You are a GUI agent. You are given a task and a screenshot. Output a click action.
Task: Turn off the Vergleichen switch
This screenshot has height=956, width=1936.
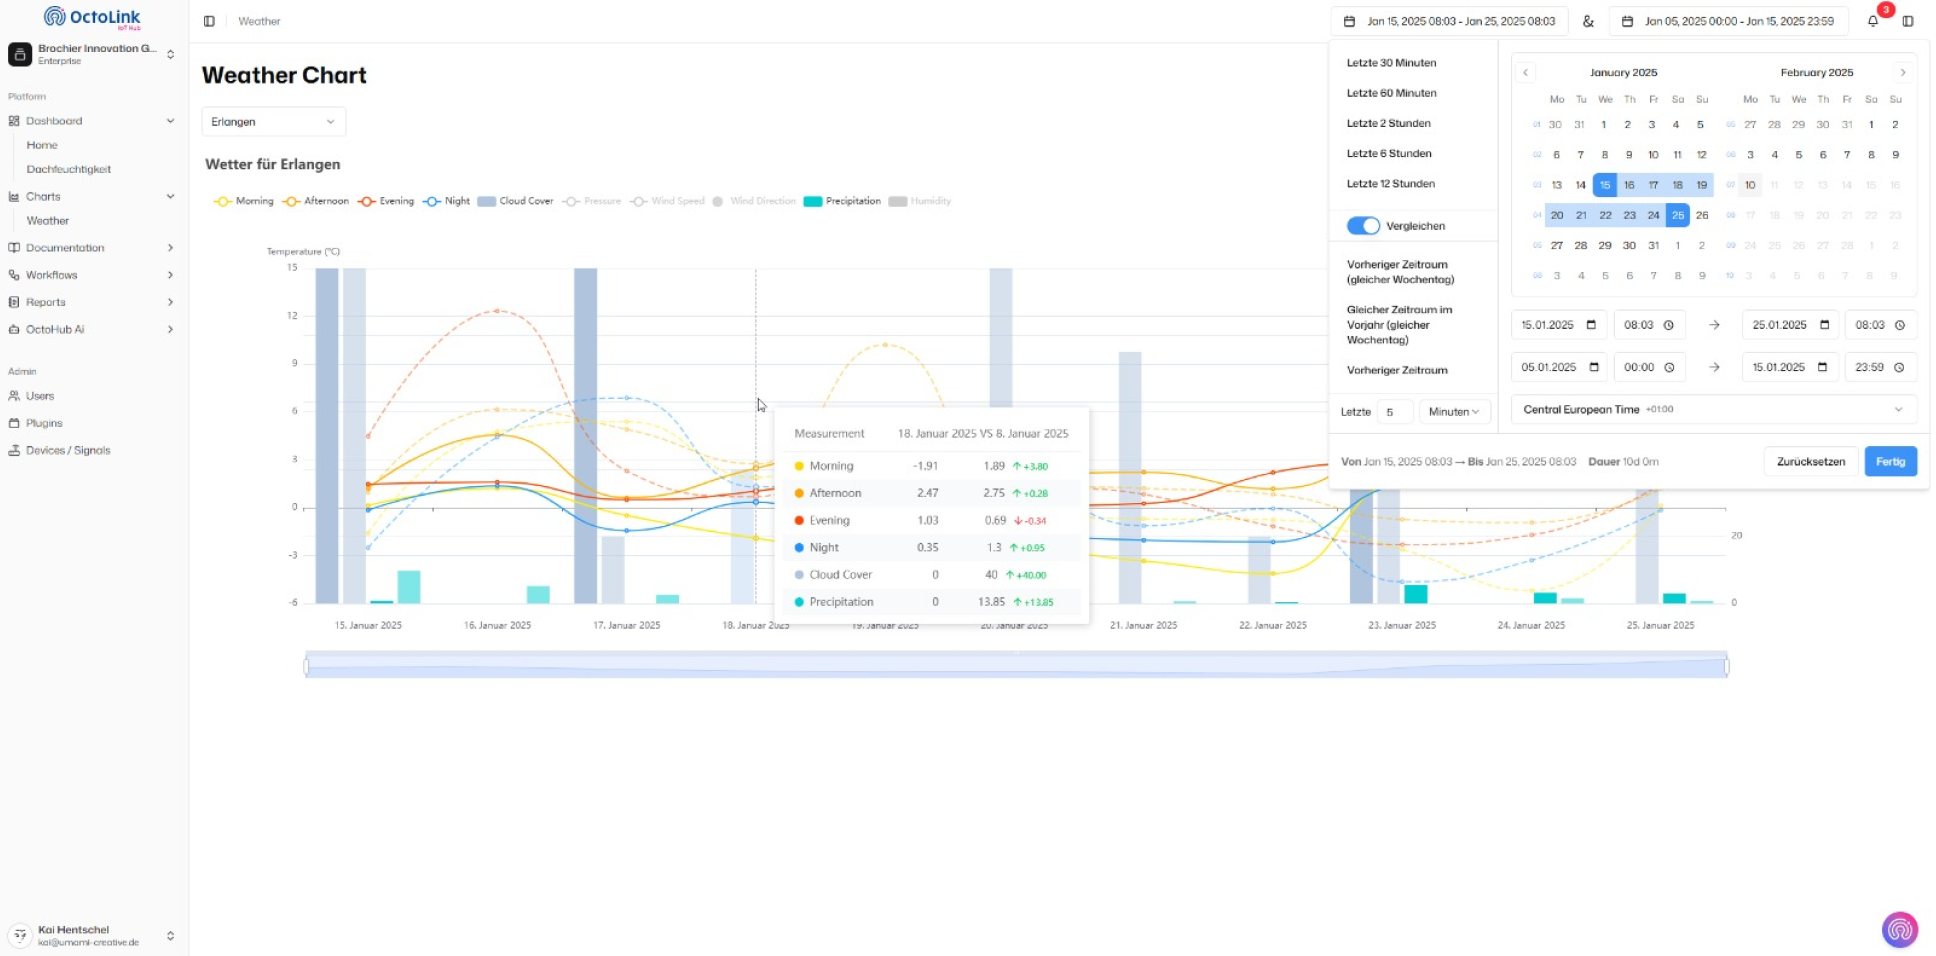1363,226
